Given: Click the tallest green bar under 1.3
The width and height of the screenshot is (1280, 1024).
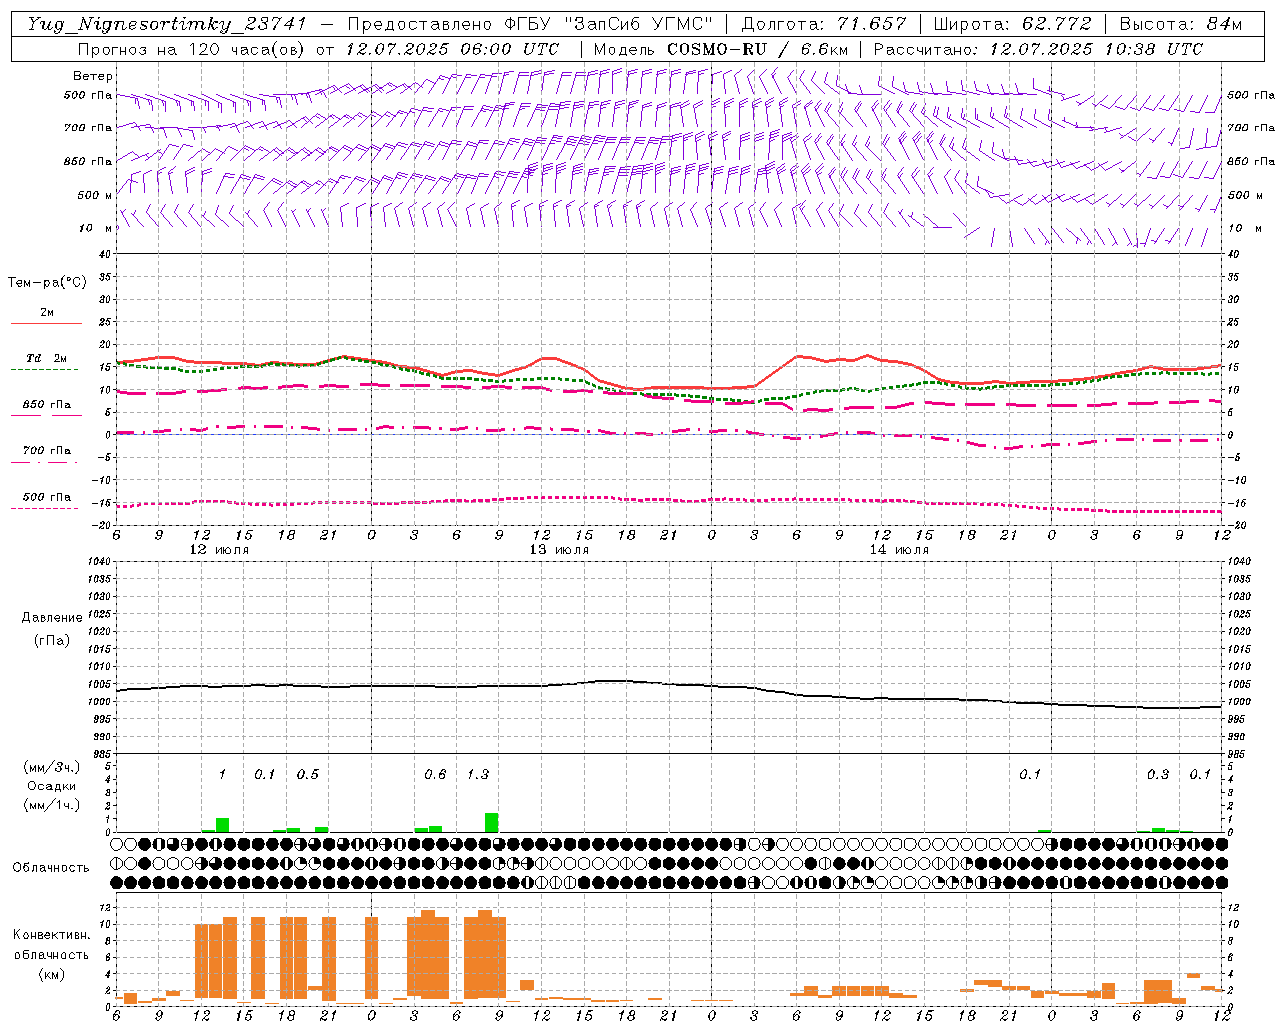Looking at the screenshot, I should click(491, 822).
